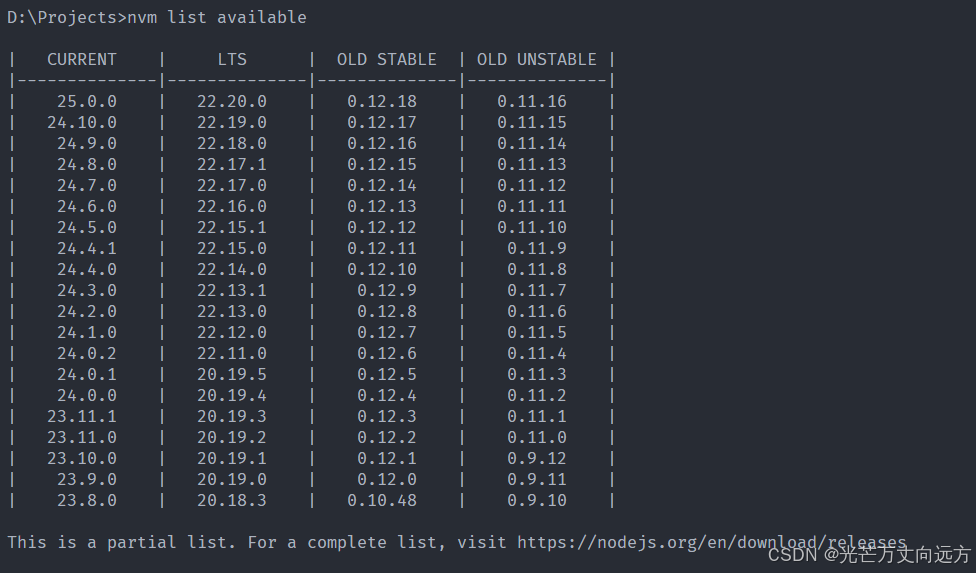Viewport: 976px width, 573px height.
Task: Select old stable version 0.12.18
Action: click(x=382, y=101)
